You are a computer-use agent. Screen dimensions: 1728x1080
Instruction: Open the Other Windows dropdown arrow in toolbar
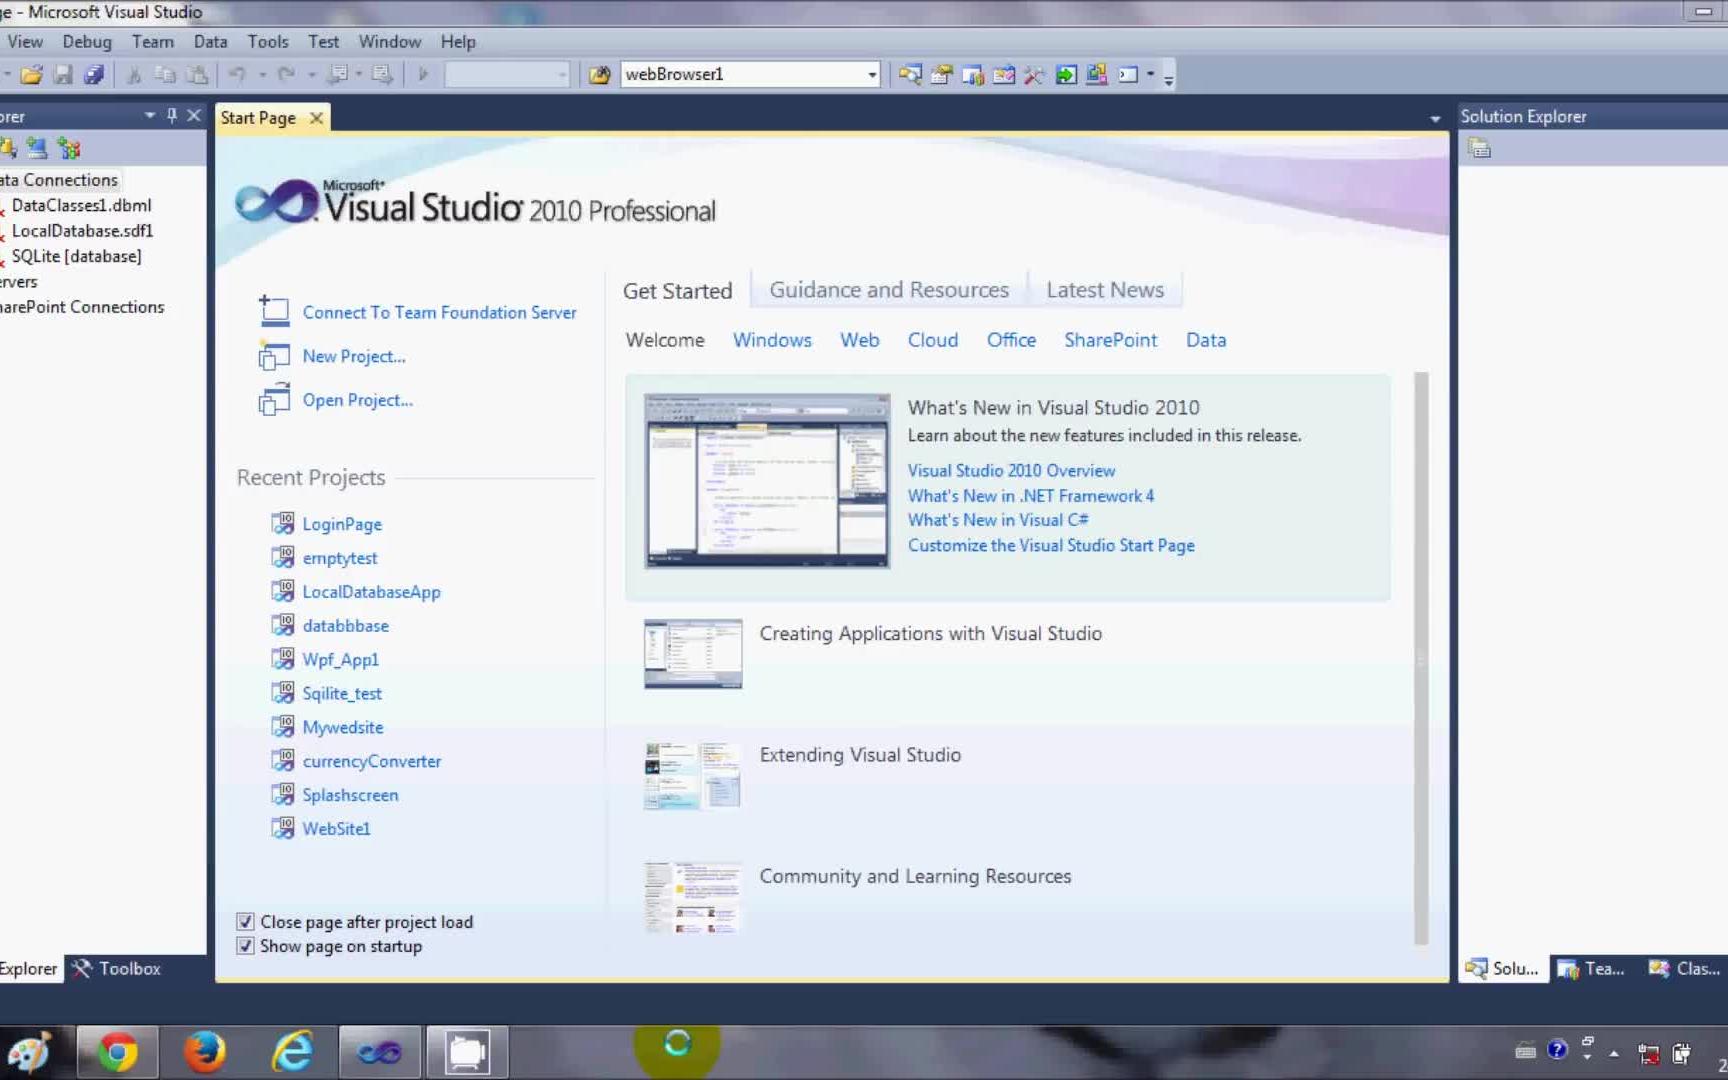click(1150, 74)
